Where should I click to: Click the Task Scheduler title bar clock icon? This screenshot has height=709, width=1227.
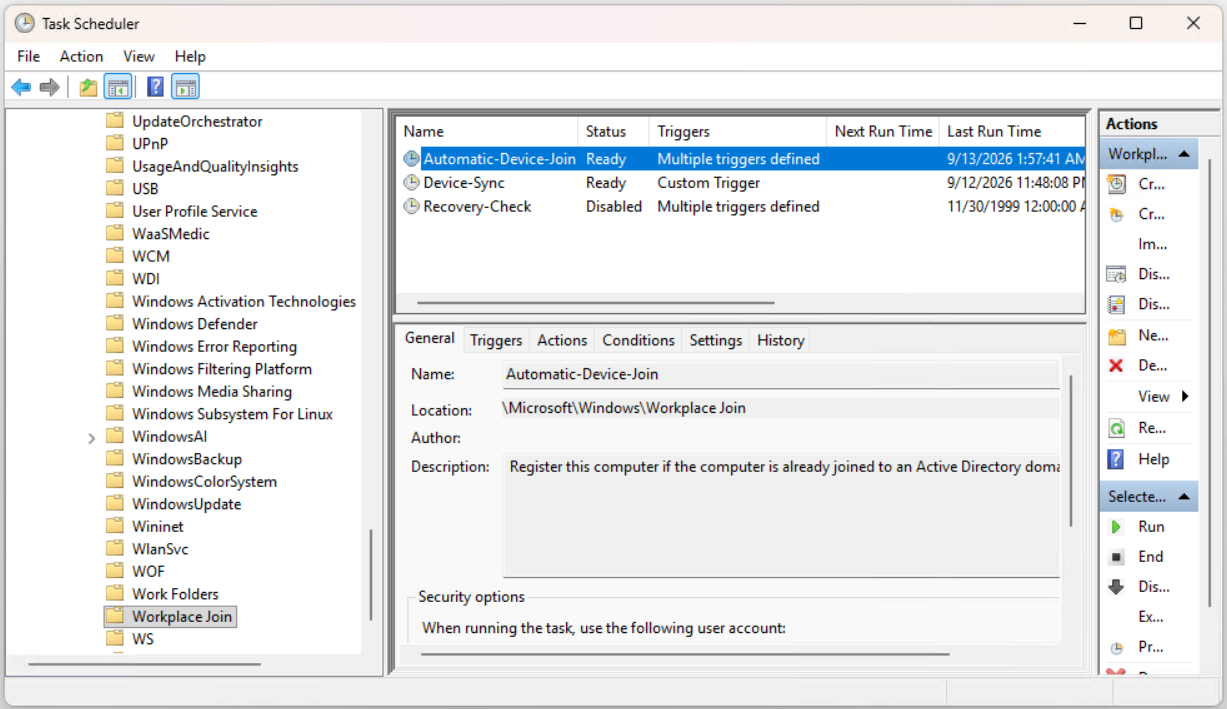24,23
